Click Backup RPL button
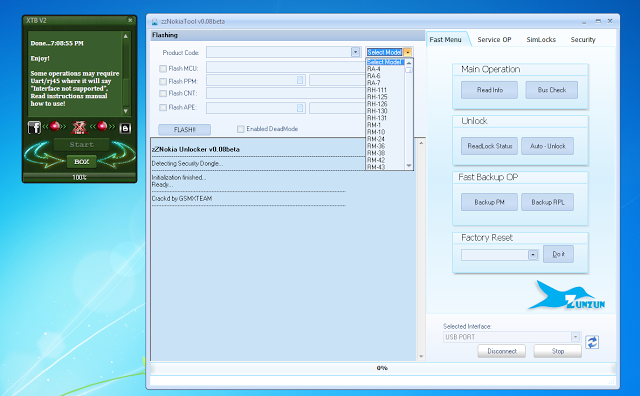This screenshot has height=396, width=640. (547, 202)
